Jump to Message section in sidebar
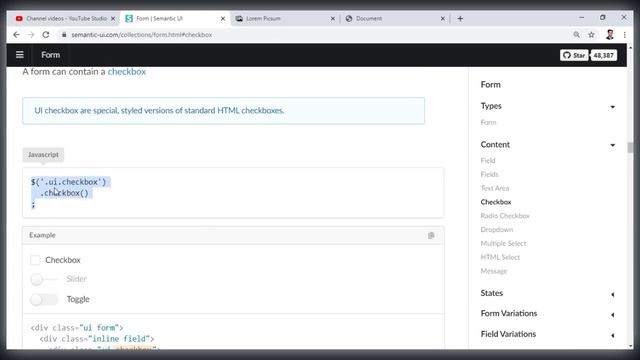640x360 pixels. pos(493,271)
